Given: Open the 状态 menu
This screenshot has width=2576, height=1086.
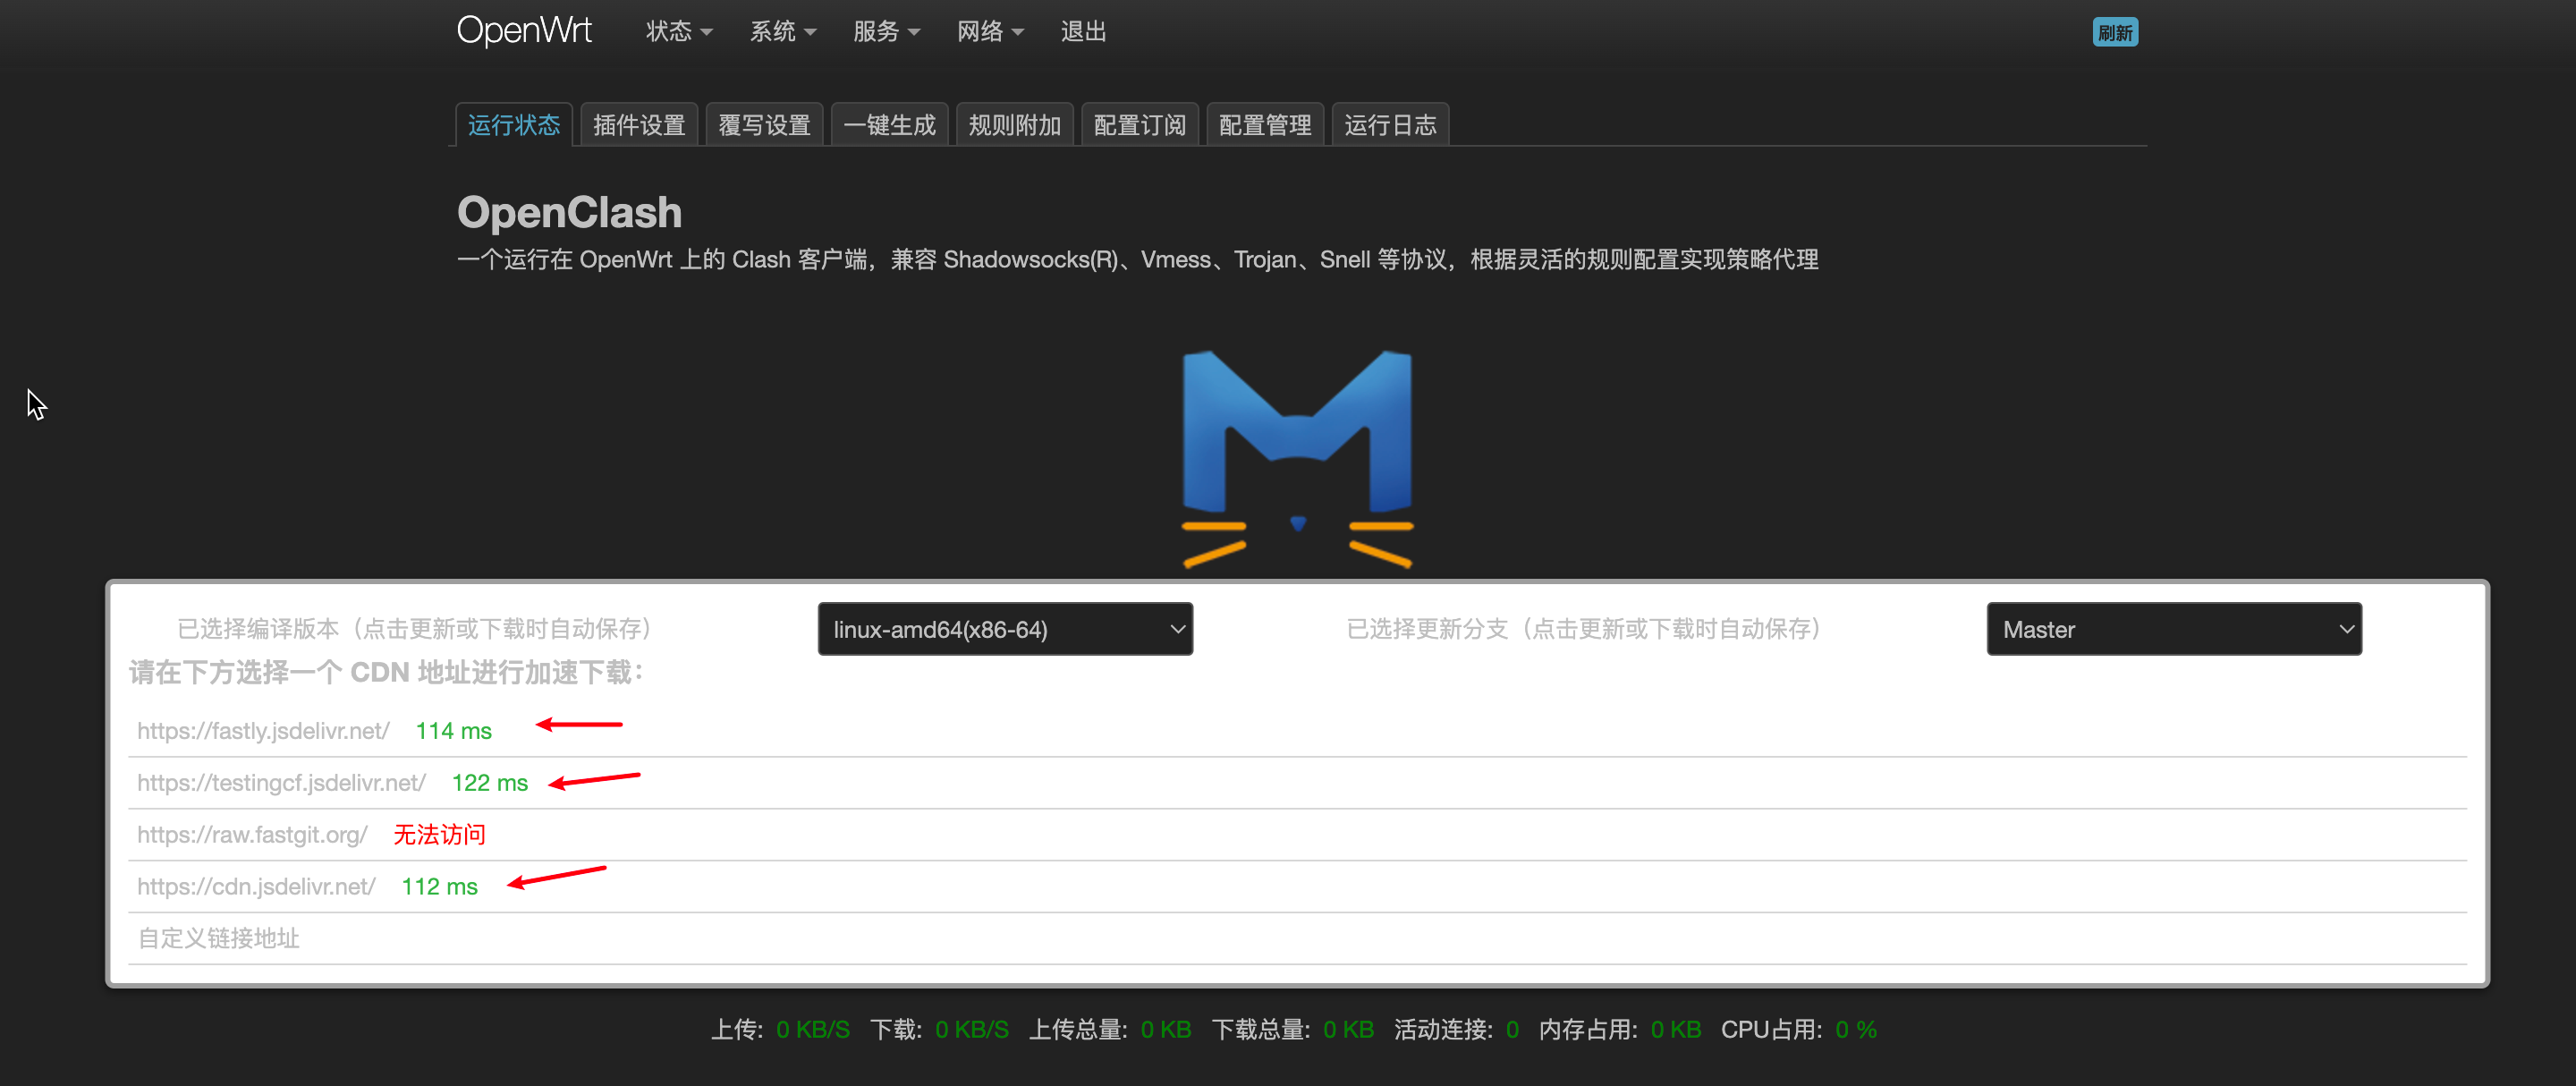Looking at the screenshot, I should click(x=678, y=31).
